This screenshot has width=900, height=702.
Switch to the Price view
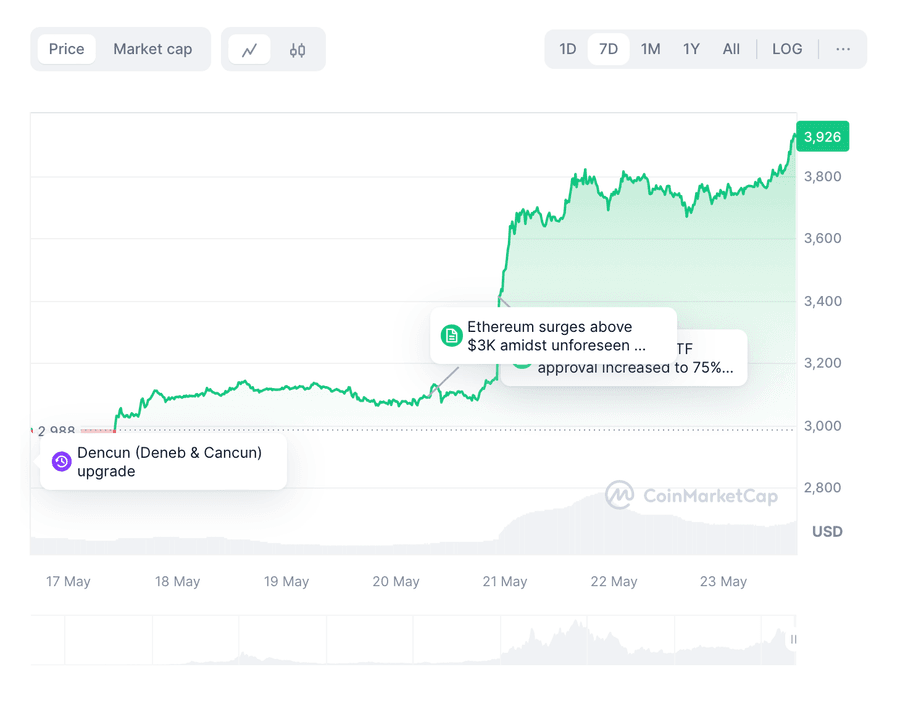67,49
